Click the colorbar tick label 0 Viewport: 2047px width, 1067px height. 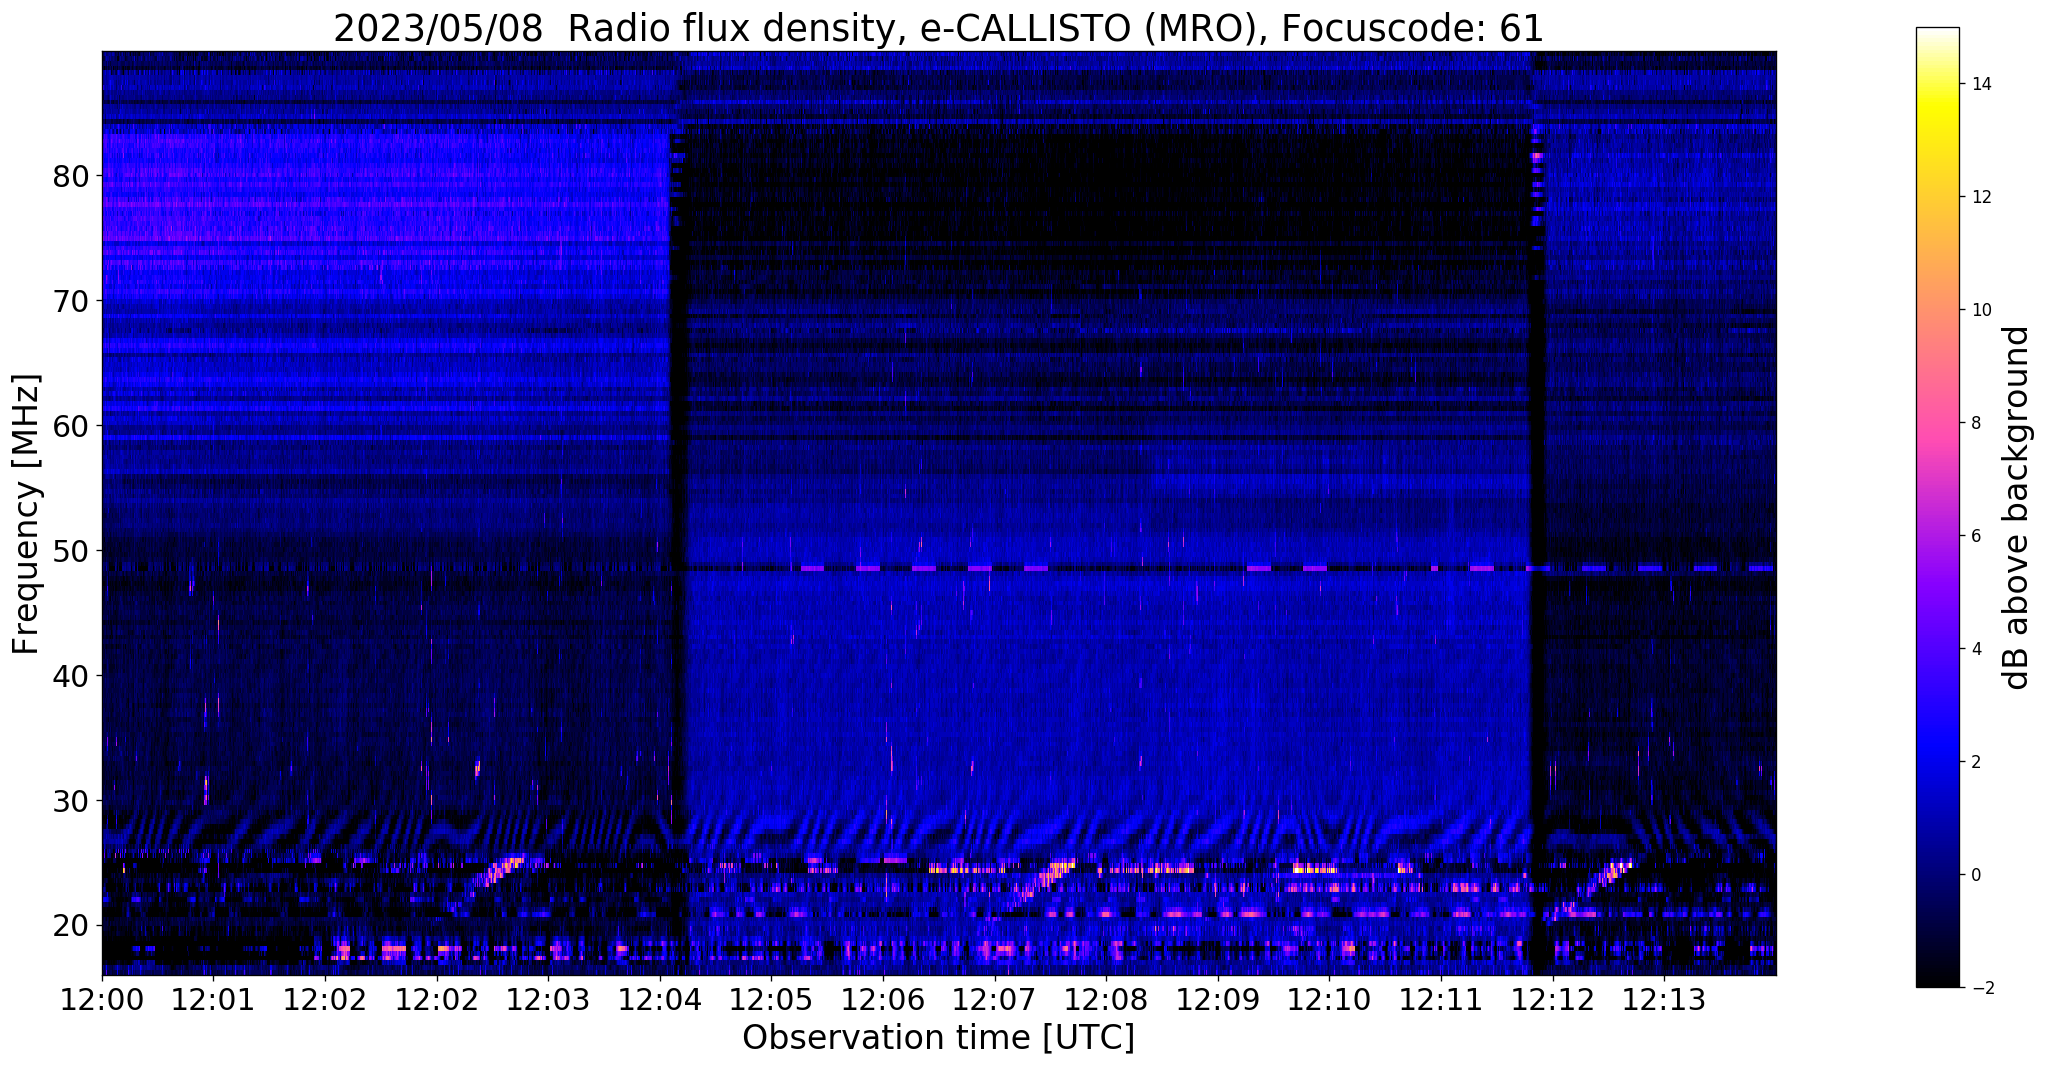tap(1976, 875)
